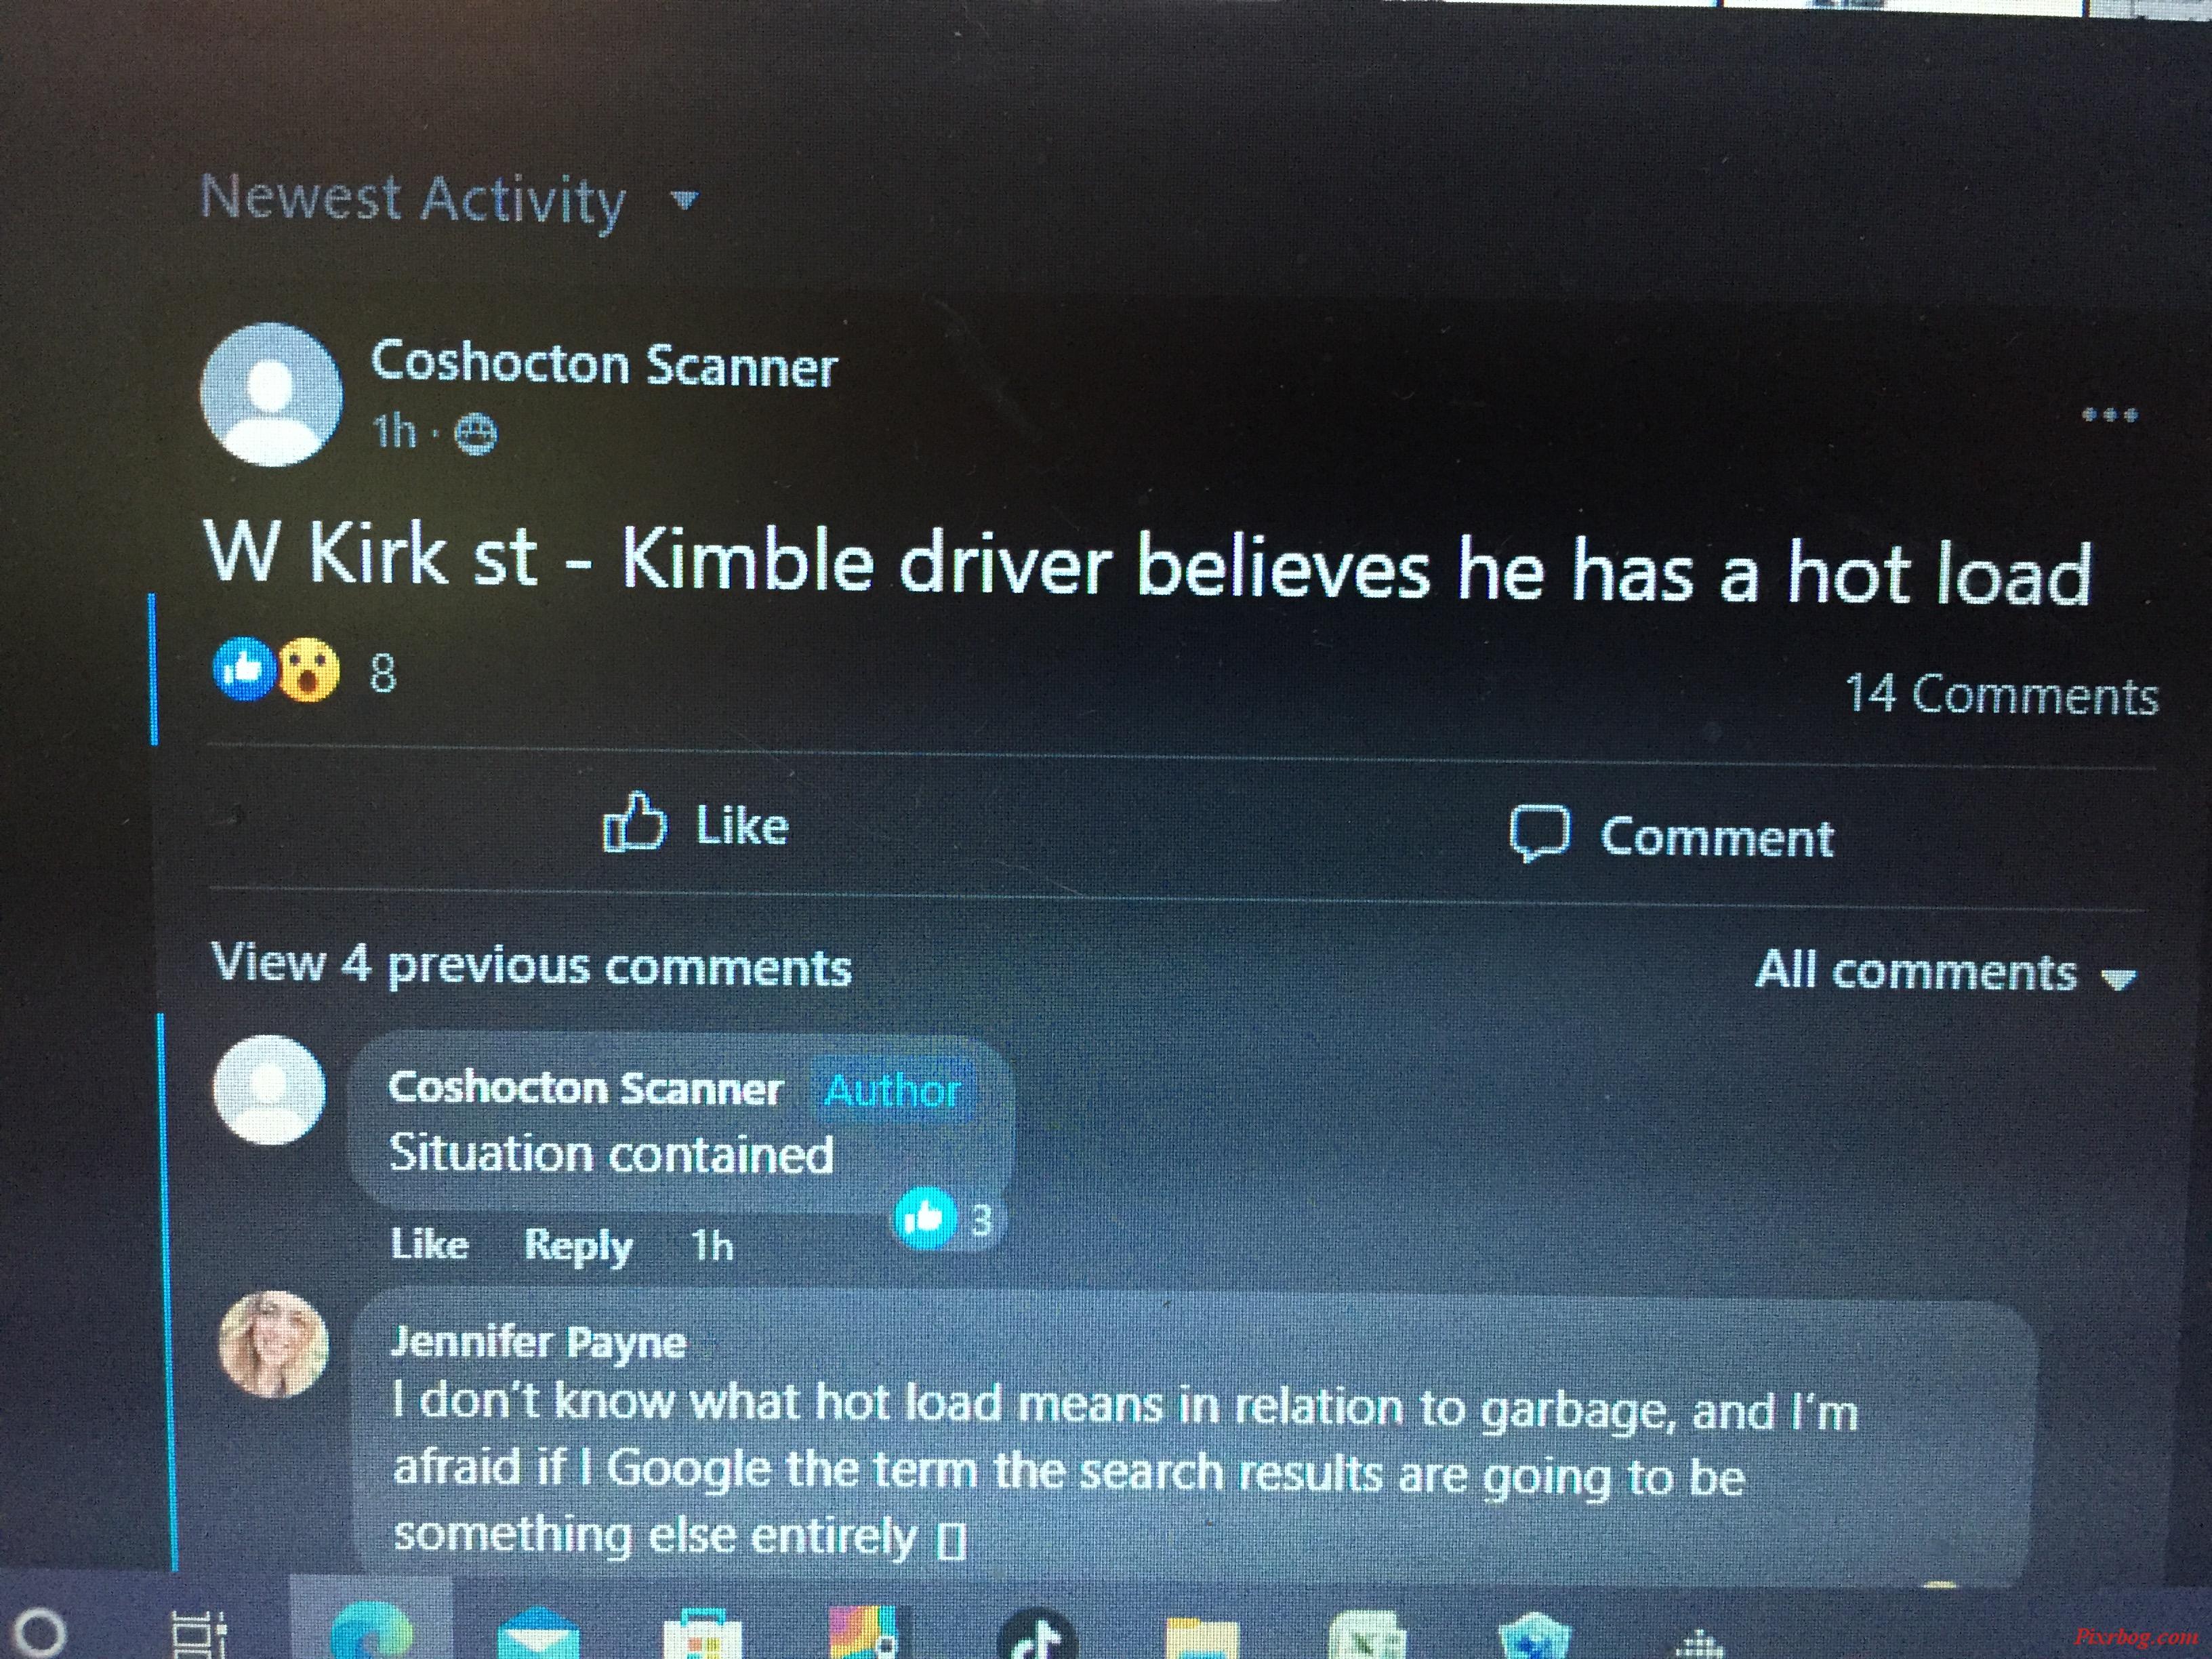Like the Situation contained comment

point(429,1244)
